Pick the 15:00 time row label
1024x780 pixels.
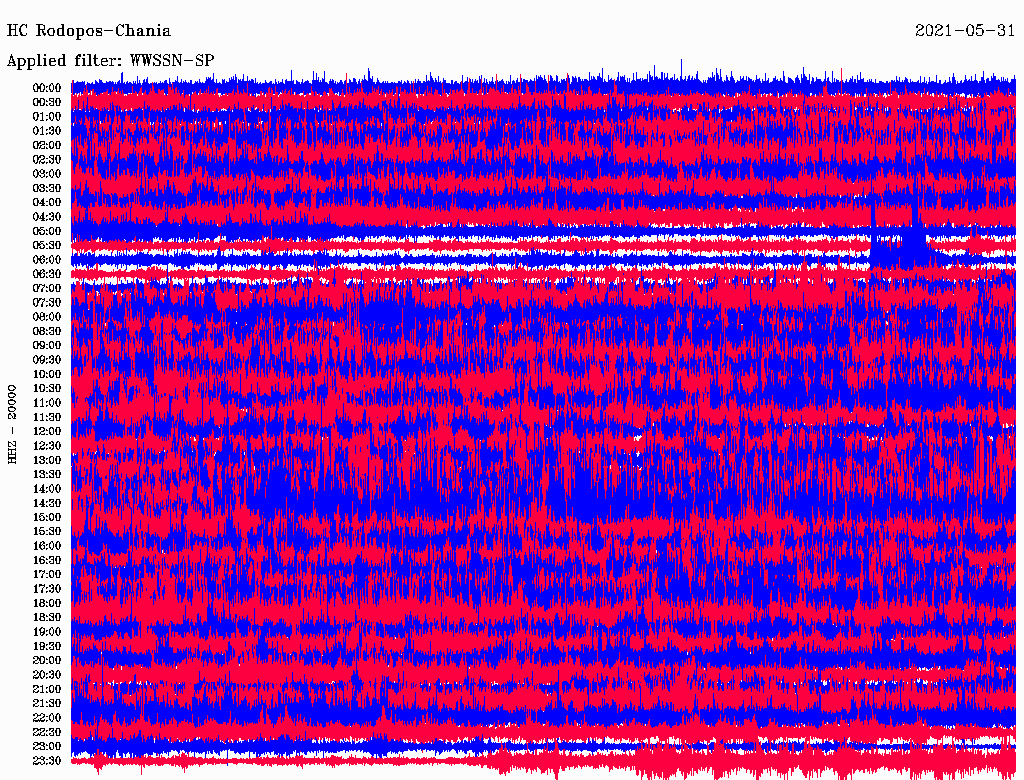tap(47, 517)
